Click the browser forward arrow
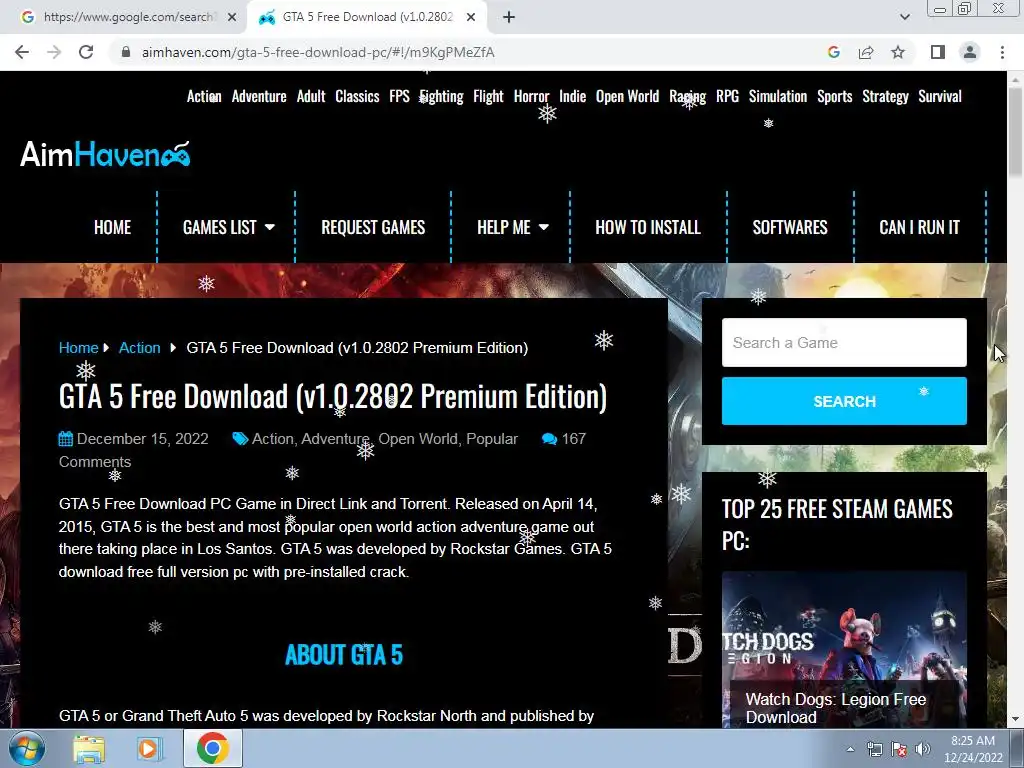Viewport: 1024px width, 768px height. pyautogui.click(x=54, y=52)
